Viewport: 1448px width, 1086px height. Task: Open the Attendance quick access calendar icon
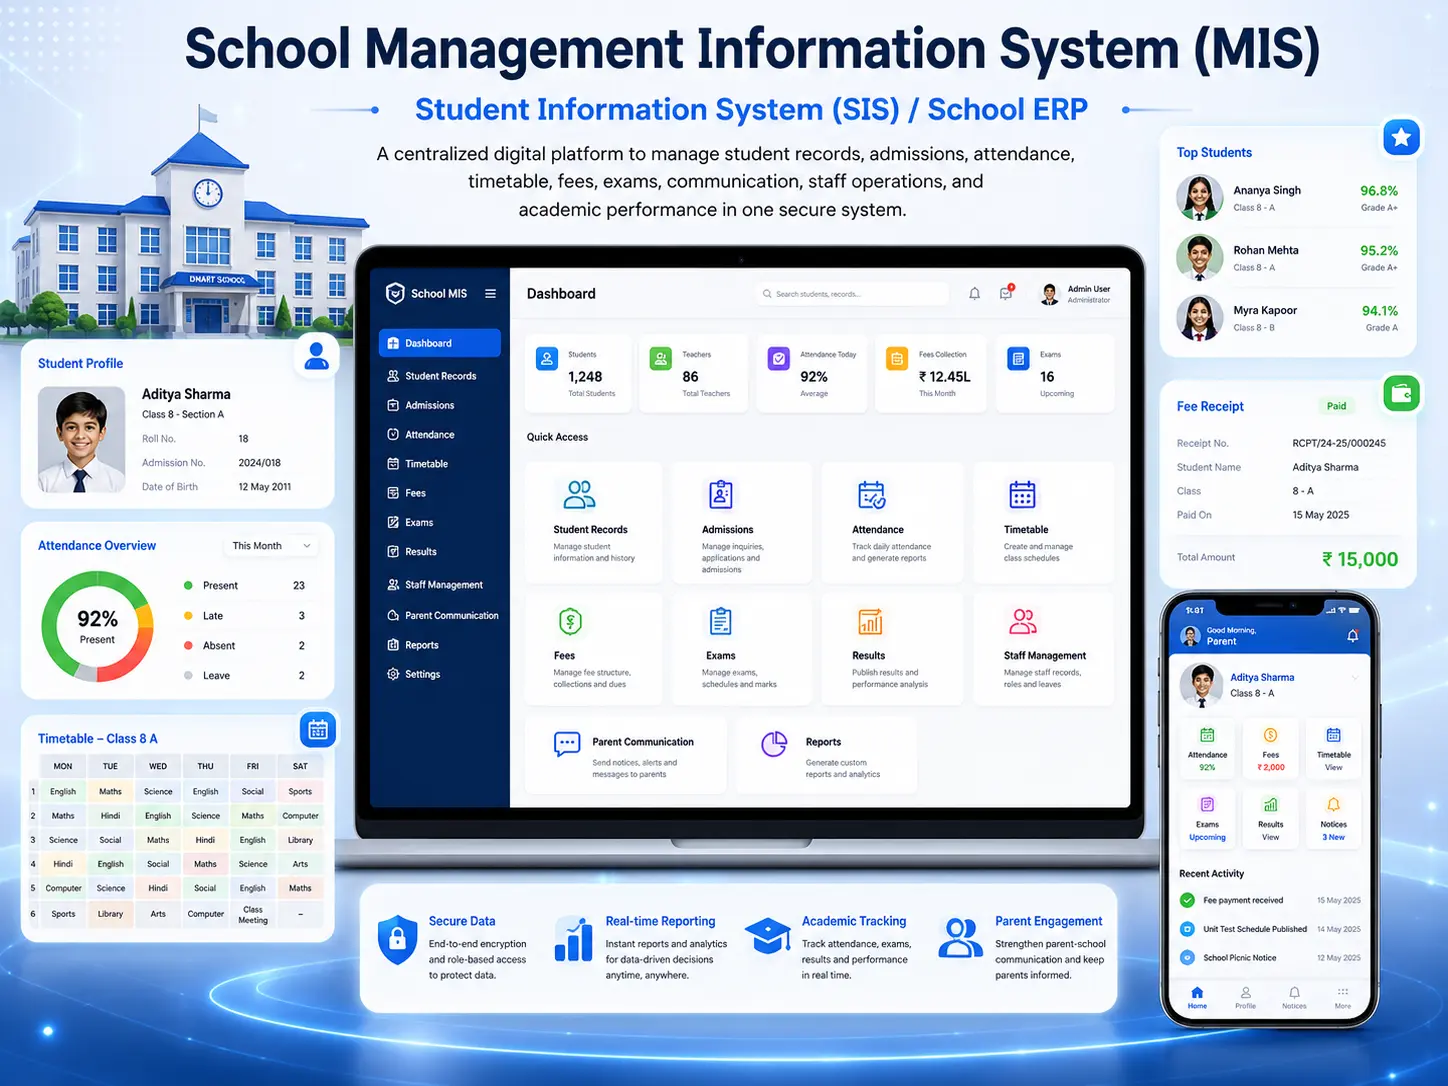(x=871, y=495)
